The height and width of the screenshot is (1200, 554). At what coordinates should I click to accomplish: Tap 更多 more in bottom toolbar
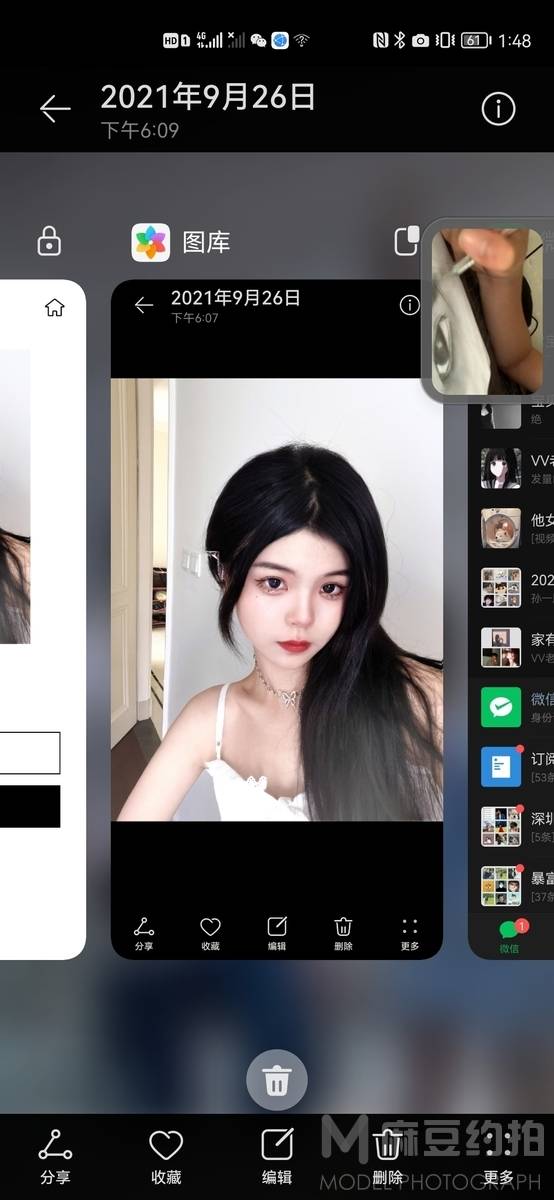(x=498, y=1157)
